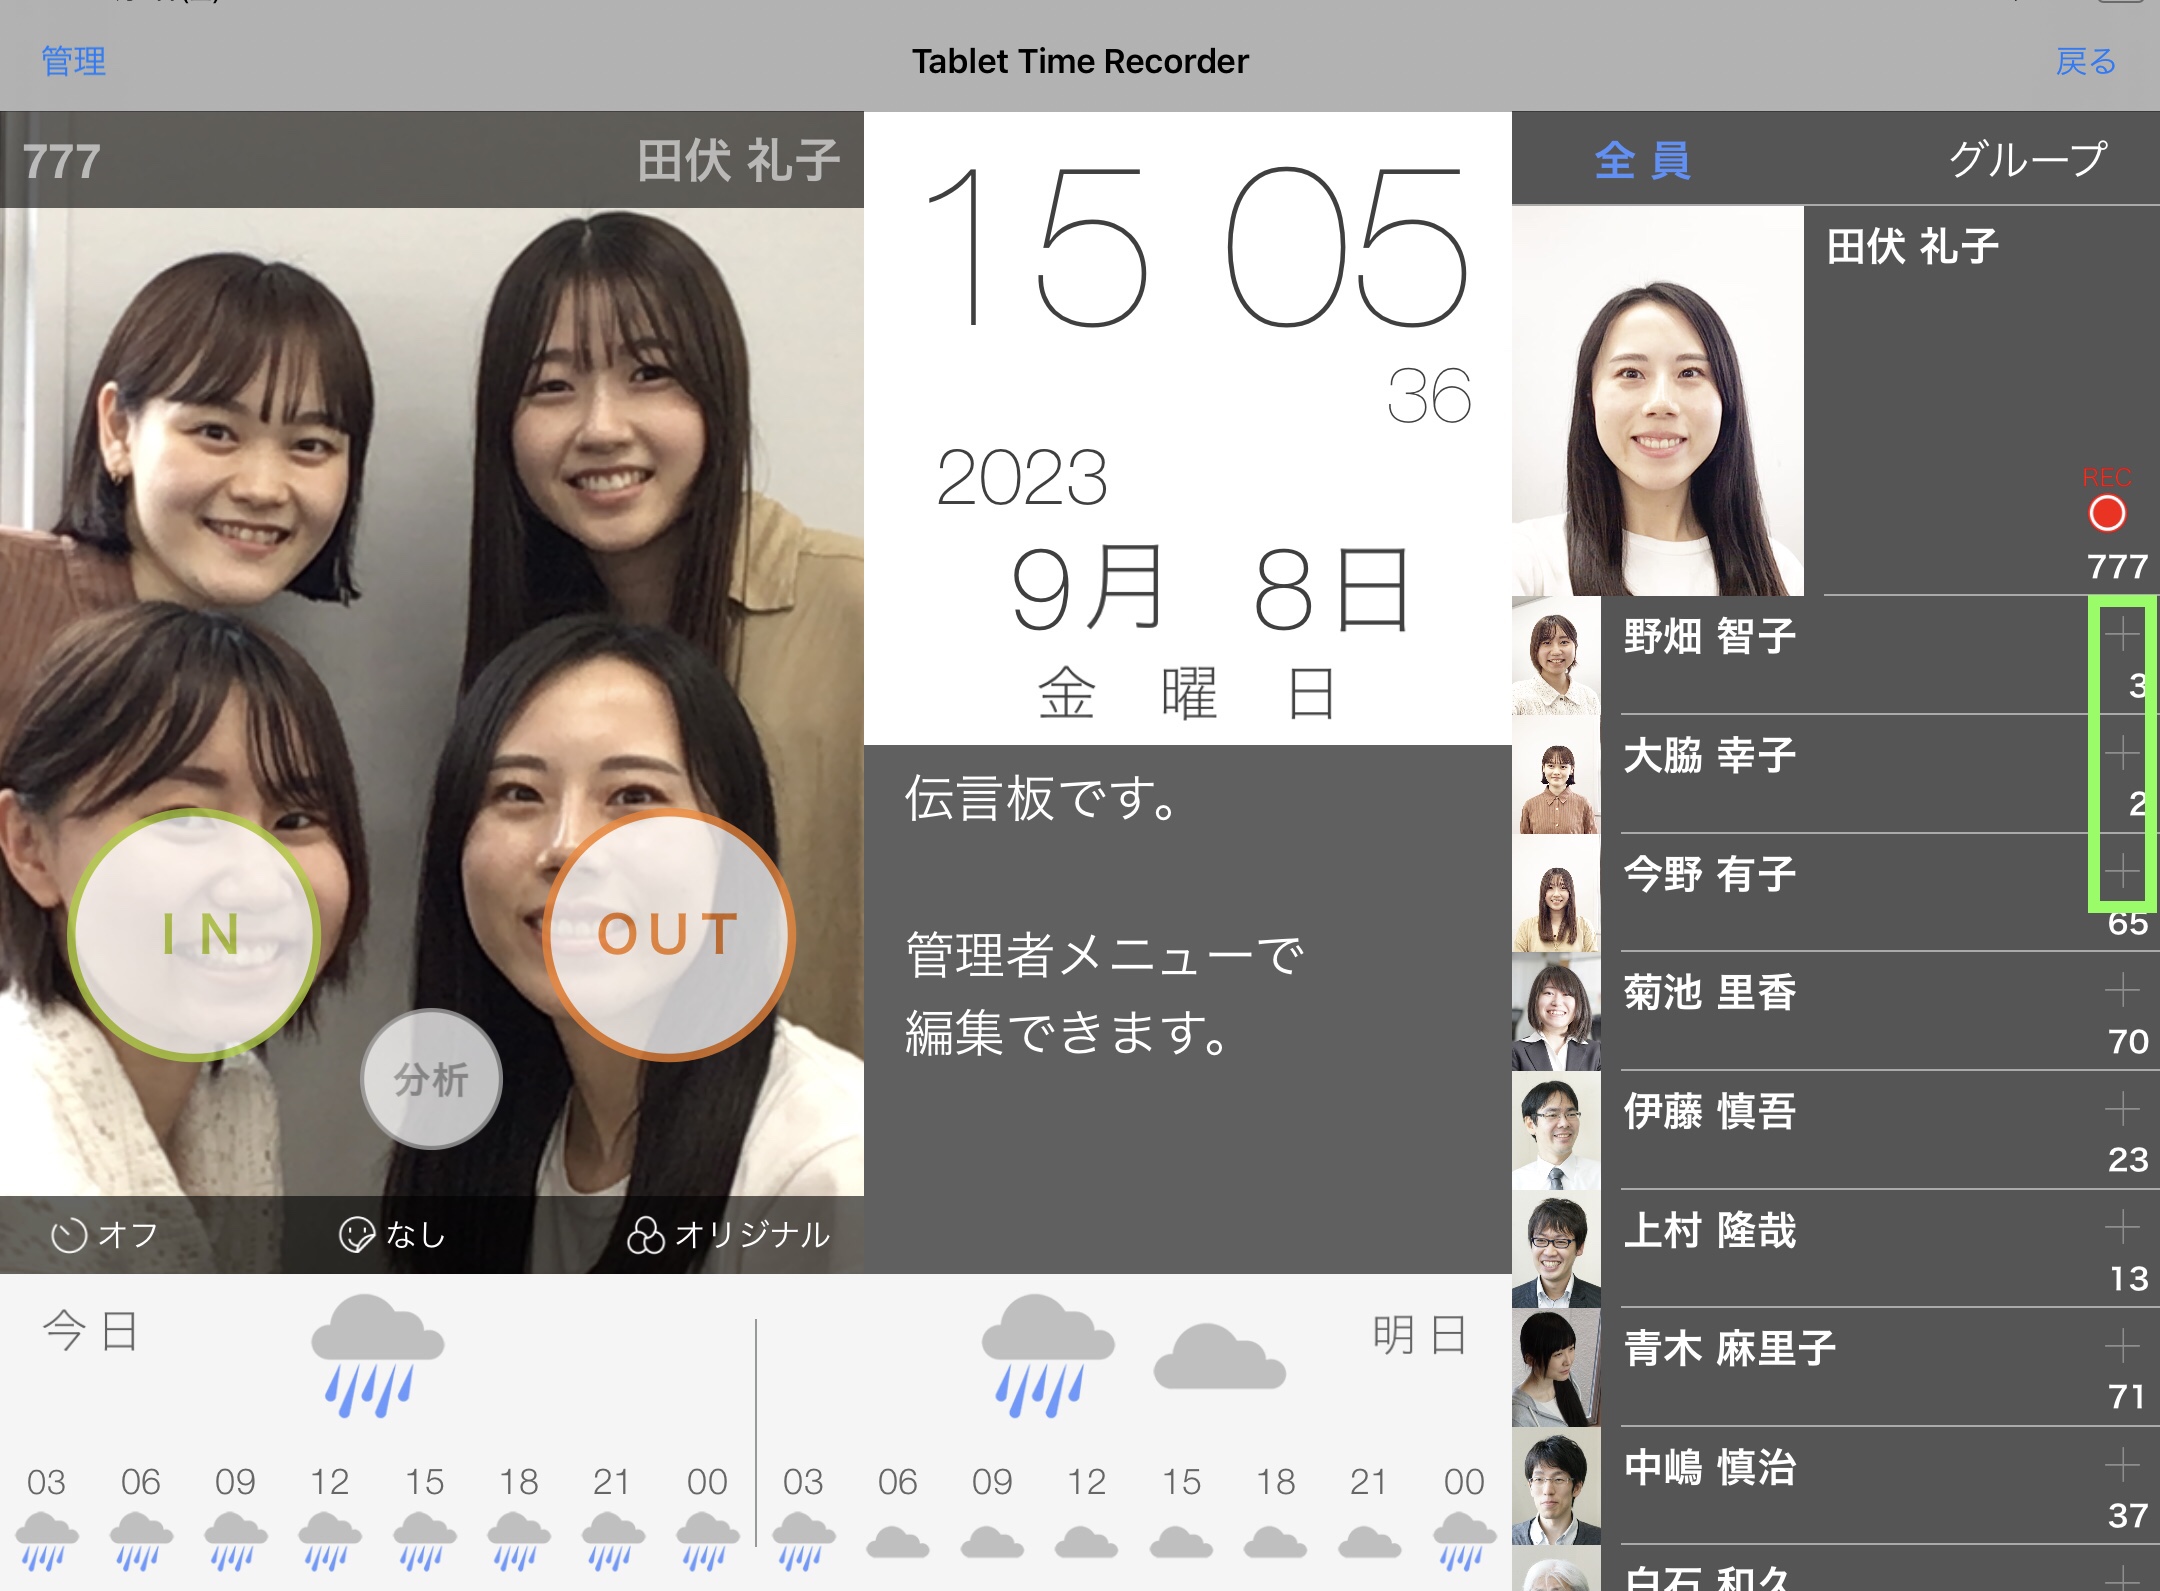The width and height of the screenshot is (2160, 1591).
Task: Expand the plus on 菊池 里香 row
Action: pyautogui.click(x=2121, y=990)
